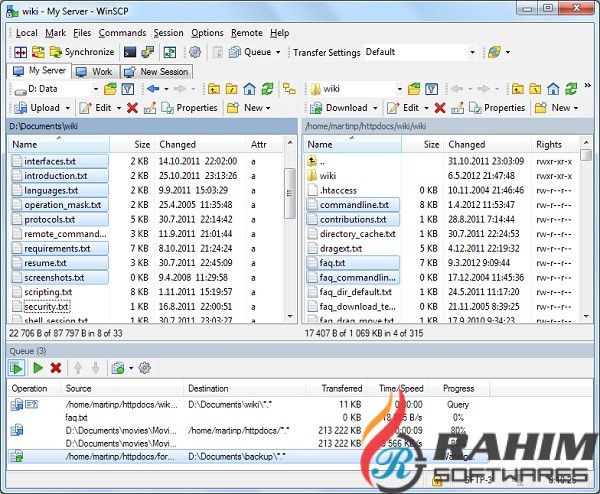Switch to the Work session tab

95,72
